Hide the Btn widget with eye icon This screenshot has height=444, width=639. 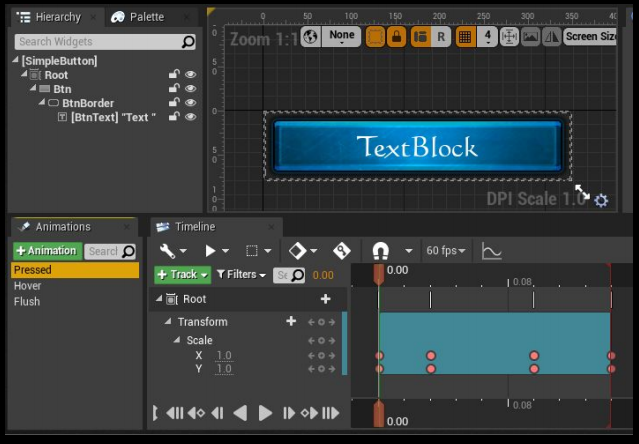coord(190,89)
